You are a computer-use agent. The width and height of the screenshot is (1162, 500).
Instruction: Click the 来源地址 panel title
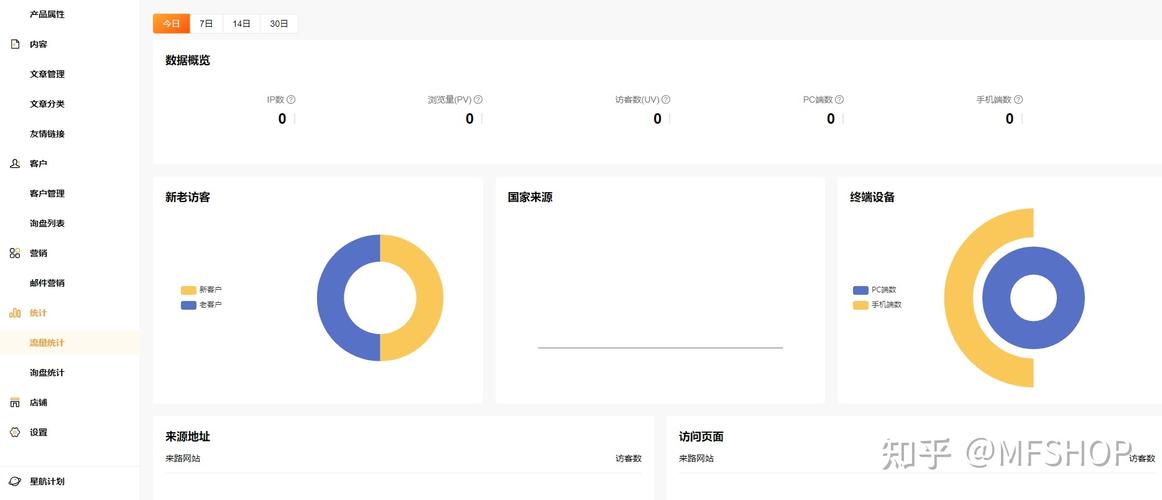pos(187,437)
